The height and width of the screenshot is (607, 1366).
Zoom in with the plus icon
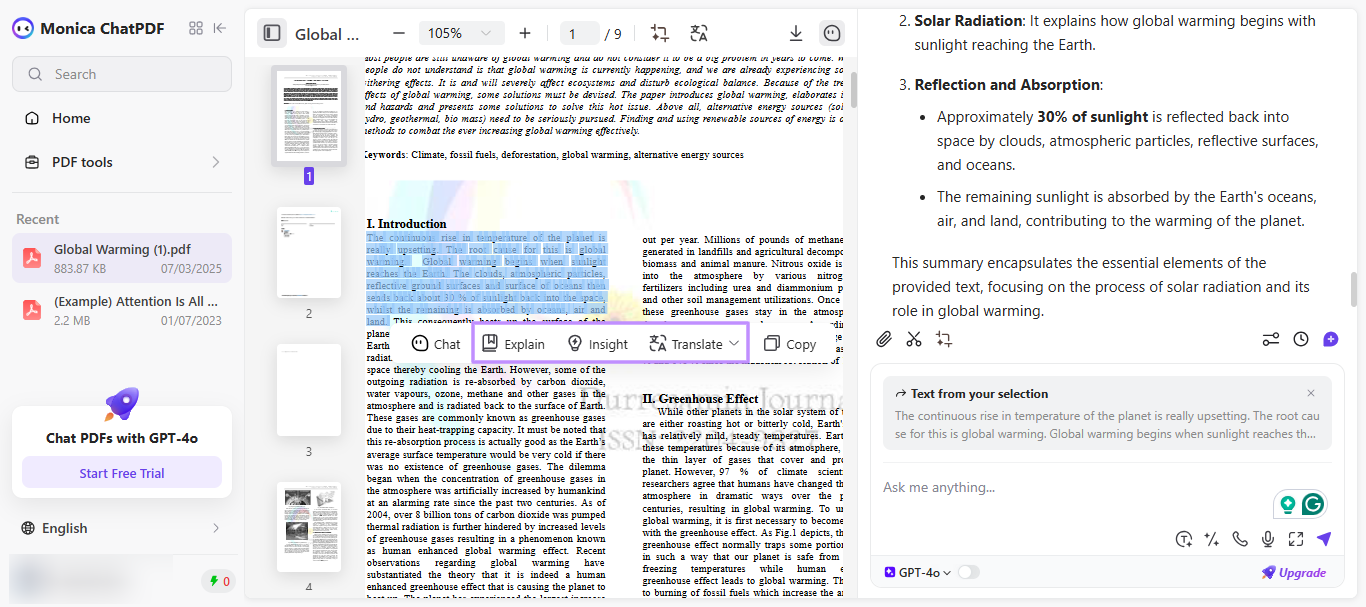[525, 33]
